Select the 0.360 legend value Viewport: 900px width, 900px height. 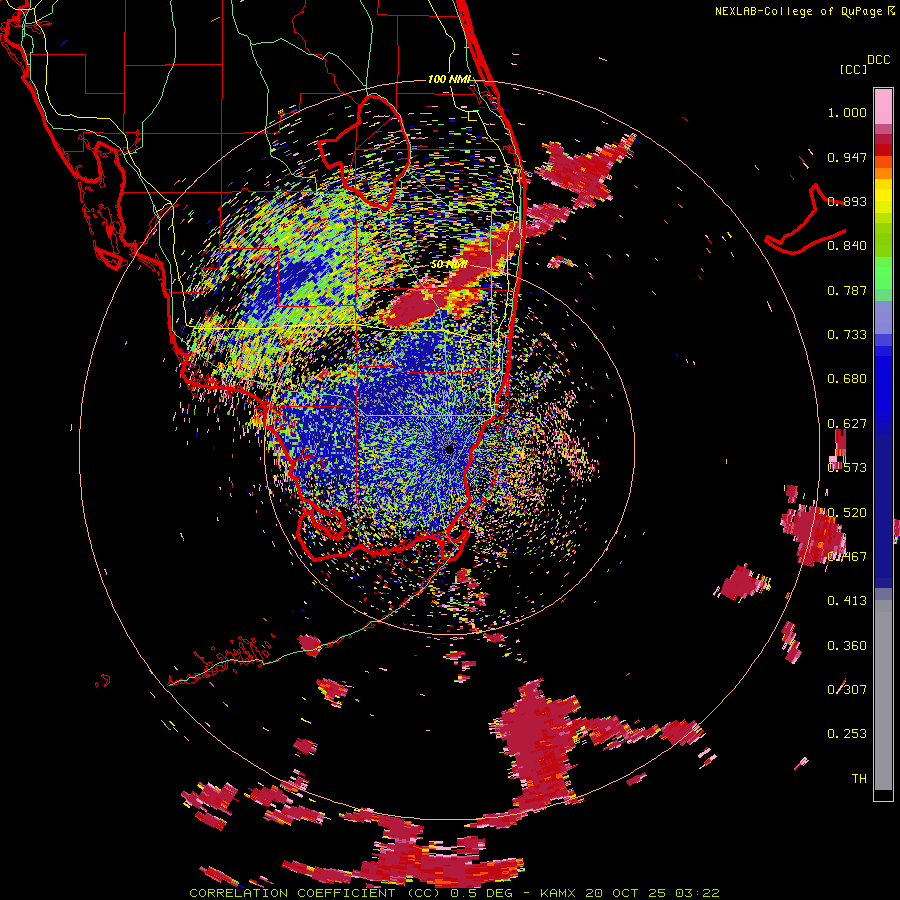[847, 646]
